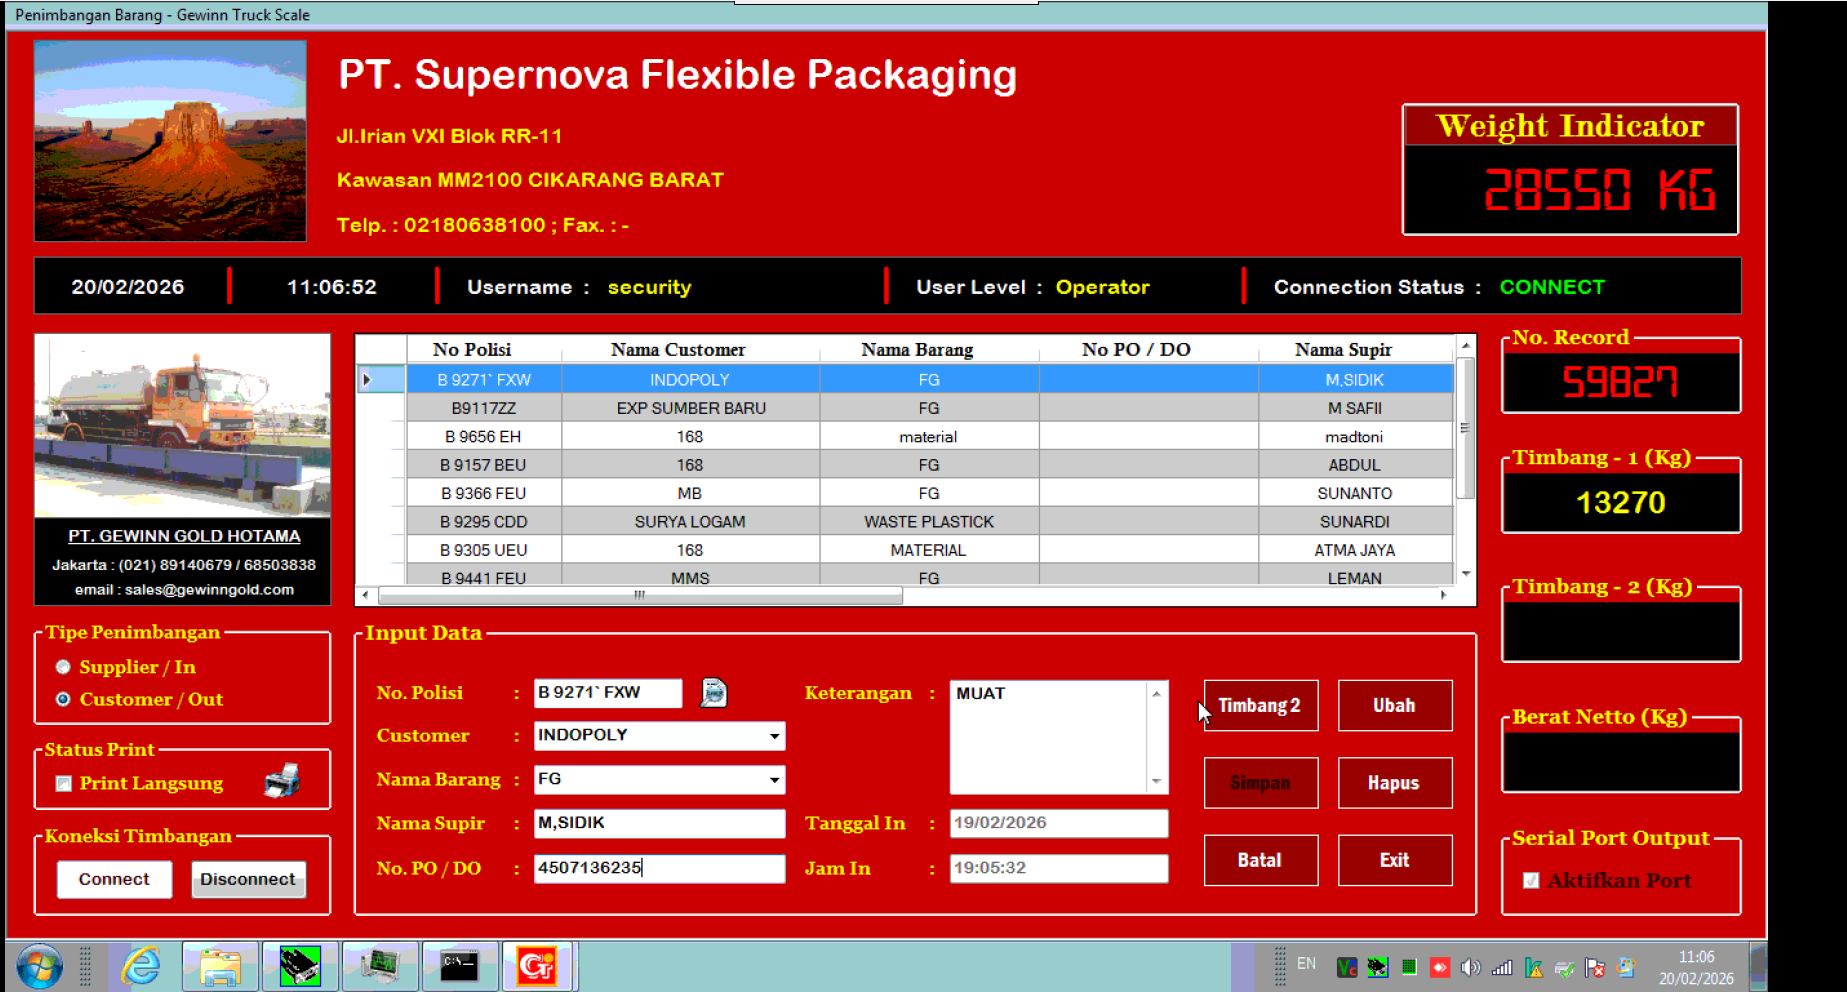Click the No. Polisi input field

click(x=608, y=693)
